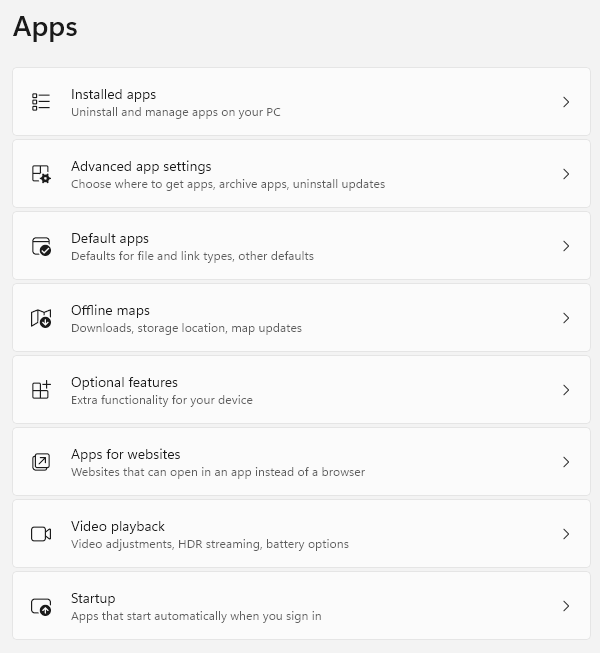Click the Apps for websites arrow icon
Image resolution: width=600 pixels, height=653 pixels.
click(41, 462)
